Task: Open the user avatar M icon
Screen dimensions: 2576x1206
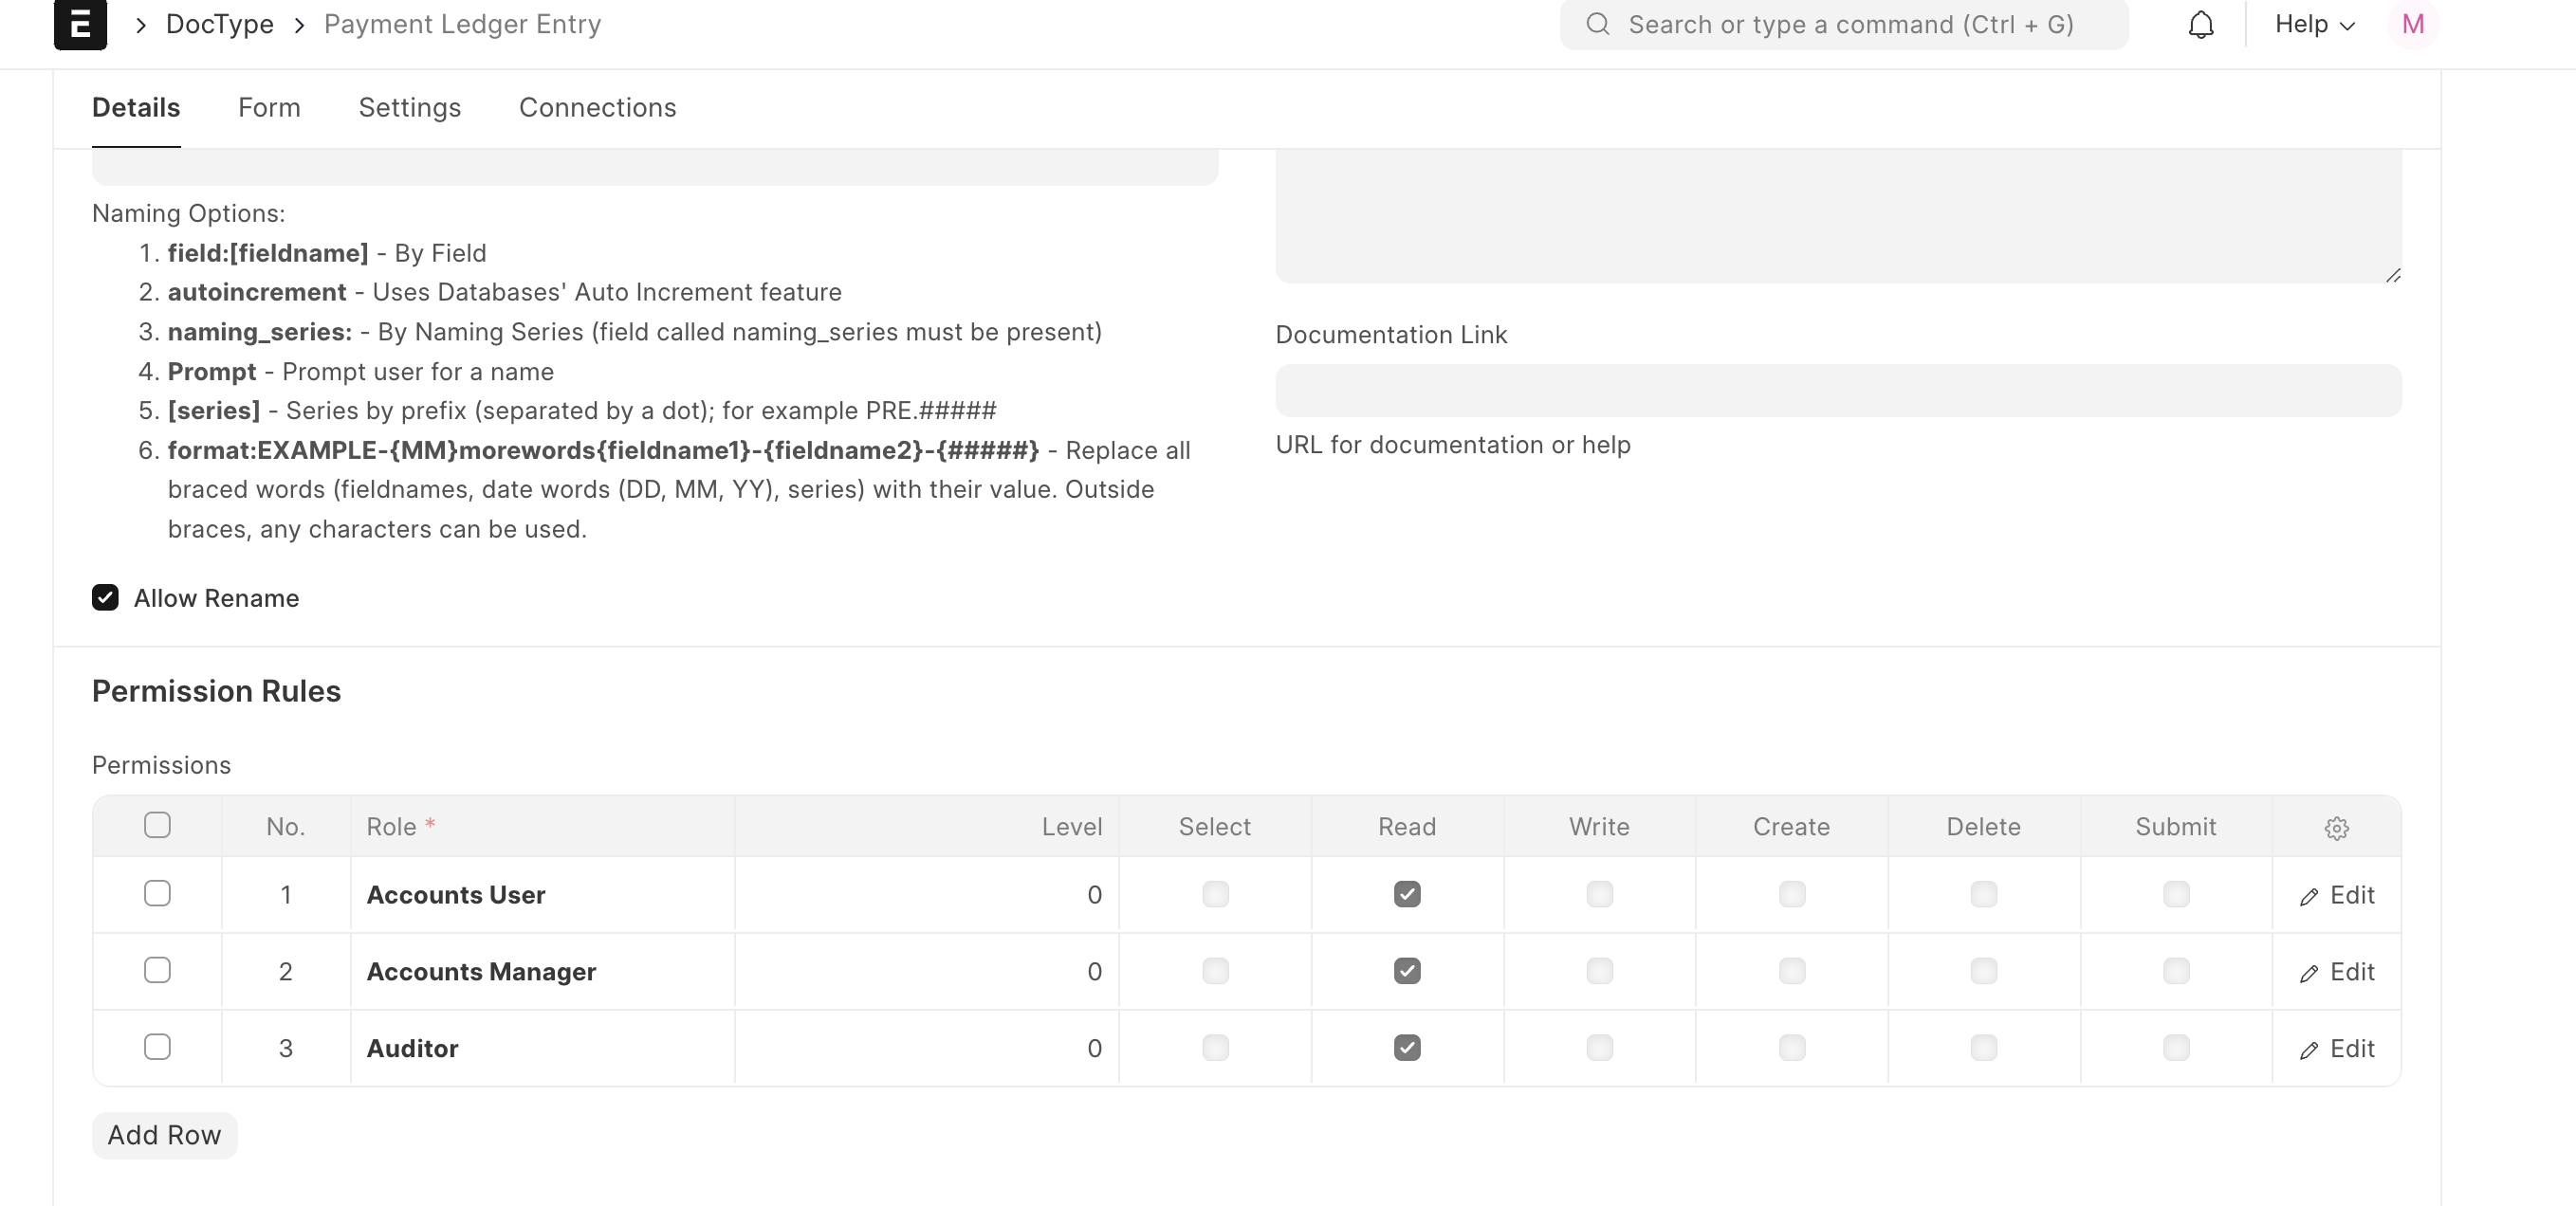Action: coord(2412,24)
